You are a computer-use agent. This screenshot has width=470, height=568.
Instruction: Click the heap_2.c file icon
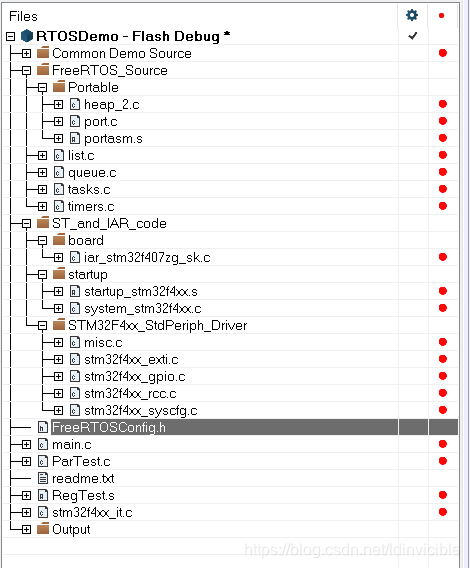(x=75, y=104)
